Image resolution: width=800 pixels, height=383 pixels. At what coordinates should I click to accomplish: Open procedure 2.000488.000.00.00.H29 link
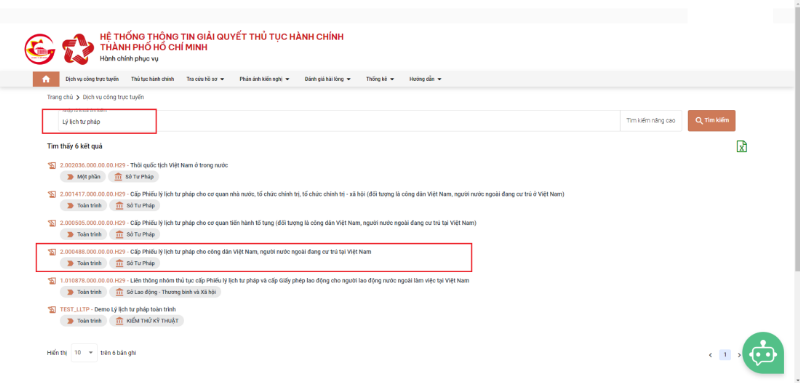(92, 252)
